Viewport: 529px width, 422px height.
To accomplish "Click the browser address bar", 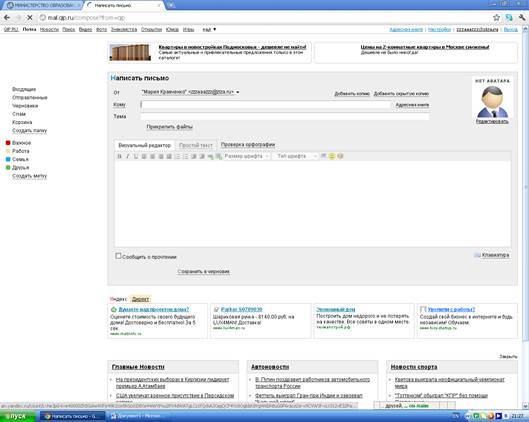I will (x=263, y=18).
